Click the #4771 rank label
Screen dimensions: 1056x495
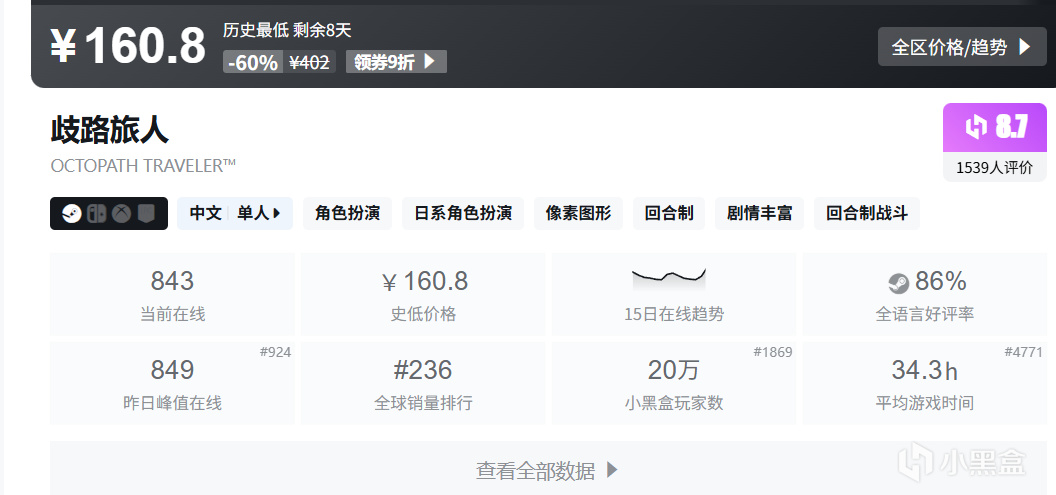coord(1024,352)
